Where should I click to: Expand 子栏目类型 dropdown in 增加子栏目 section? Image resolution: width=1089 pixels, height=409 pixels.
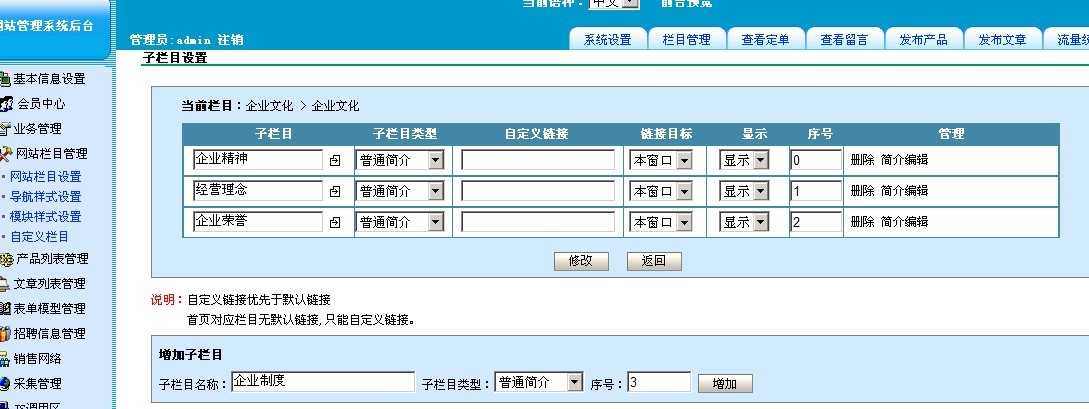tap(573, 382)
